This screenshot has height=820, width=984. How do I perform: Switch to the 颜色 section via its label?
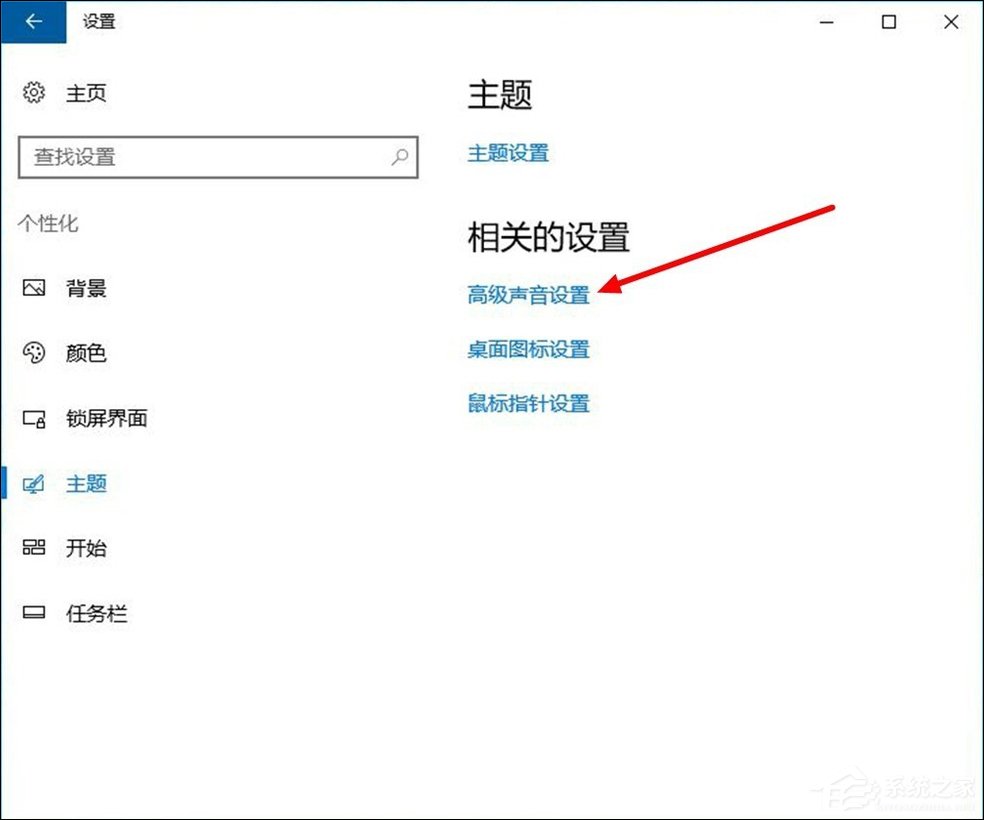(85, 353)
